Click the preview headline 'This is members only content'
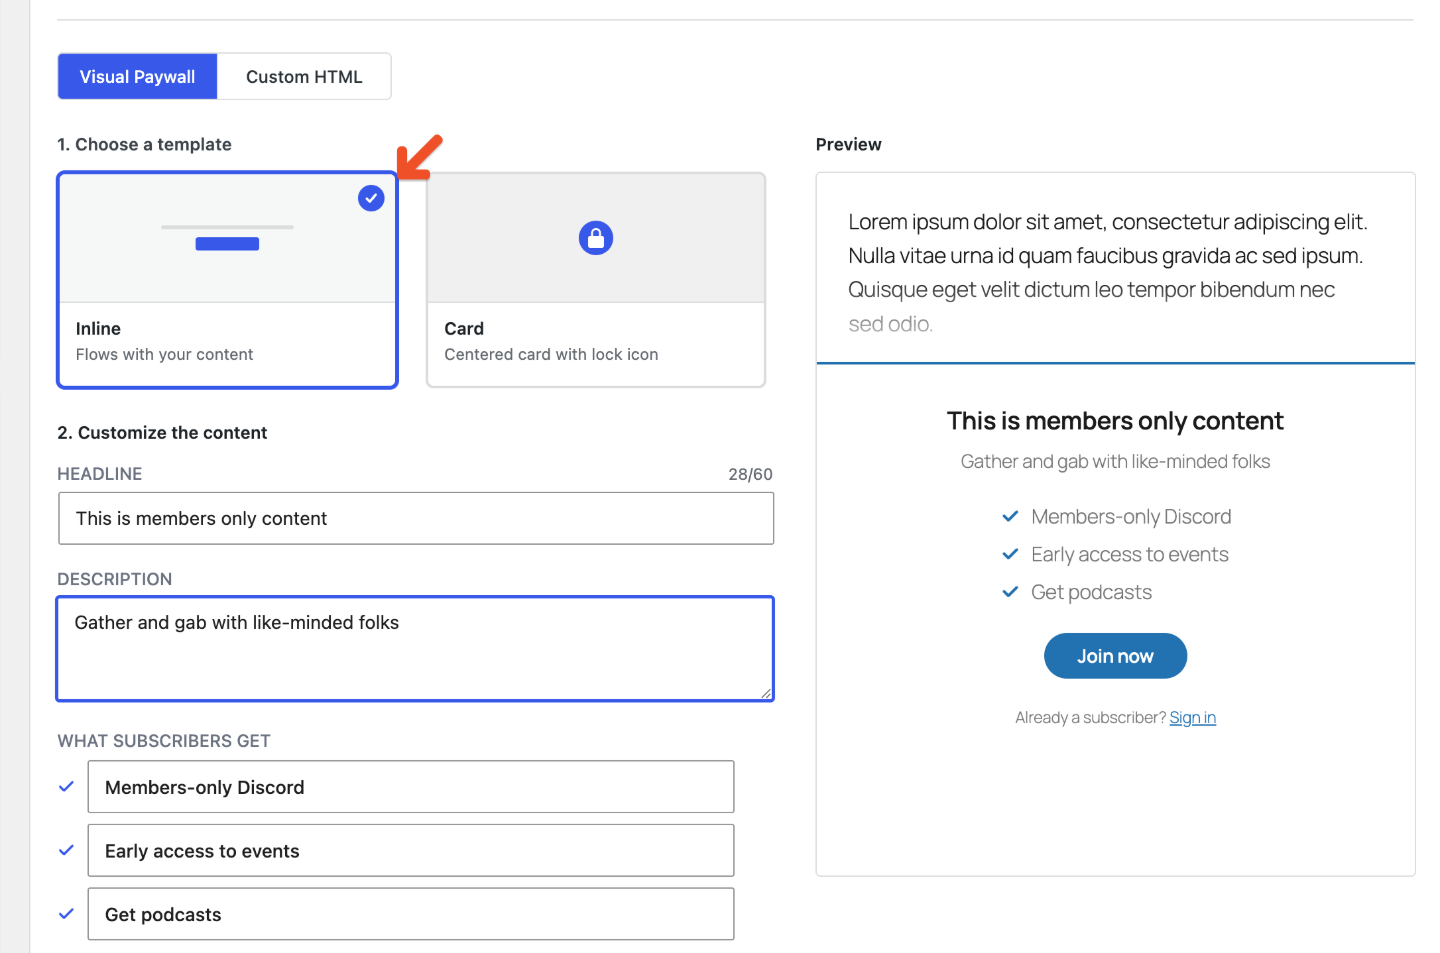Screen dimensions: 1440x953 click(x=1115, y=421)
